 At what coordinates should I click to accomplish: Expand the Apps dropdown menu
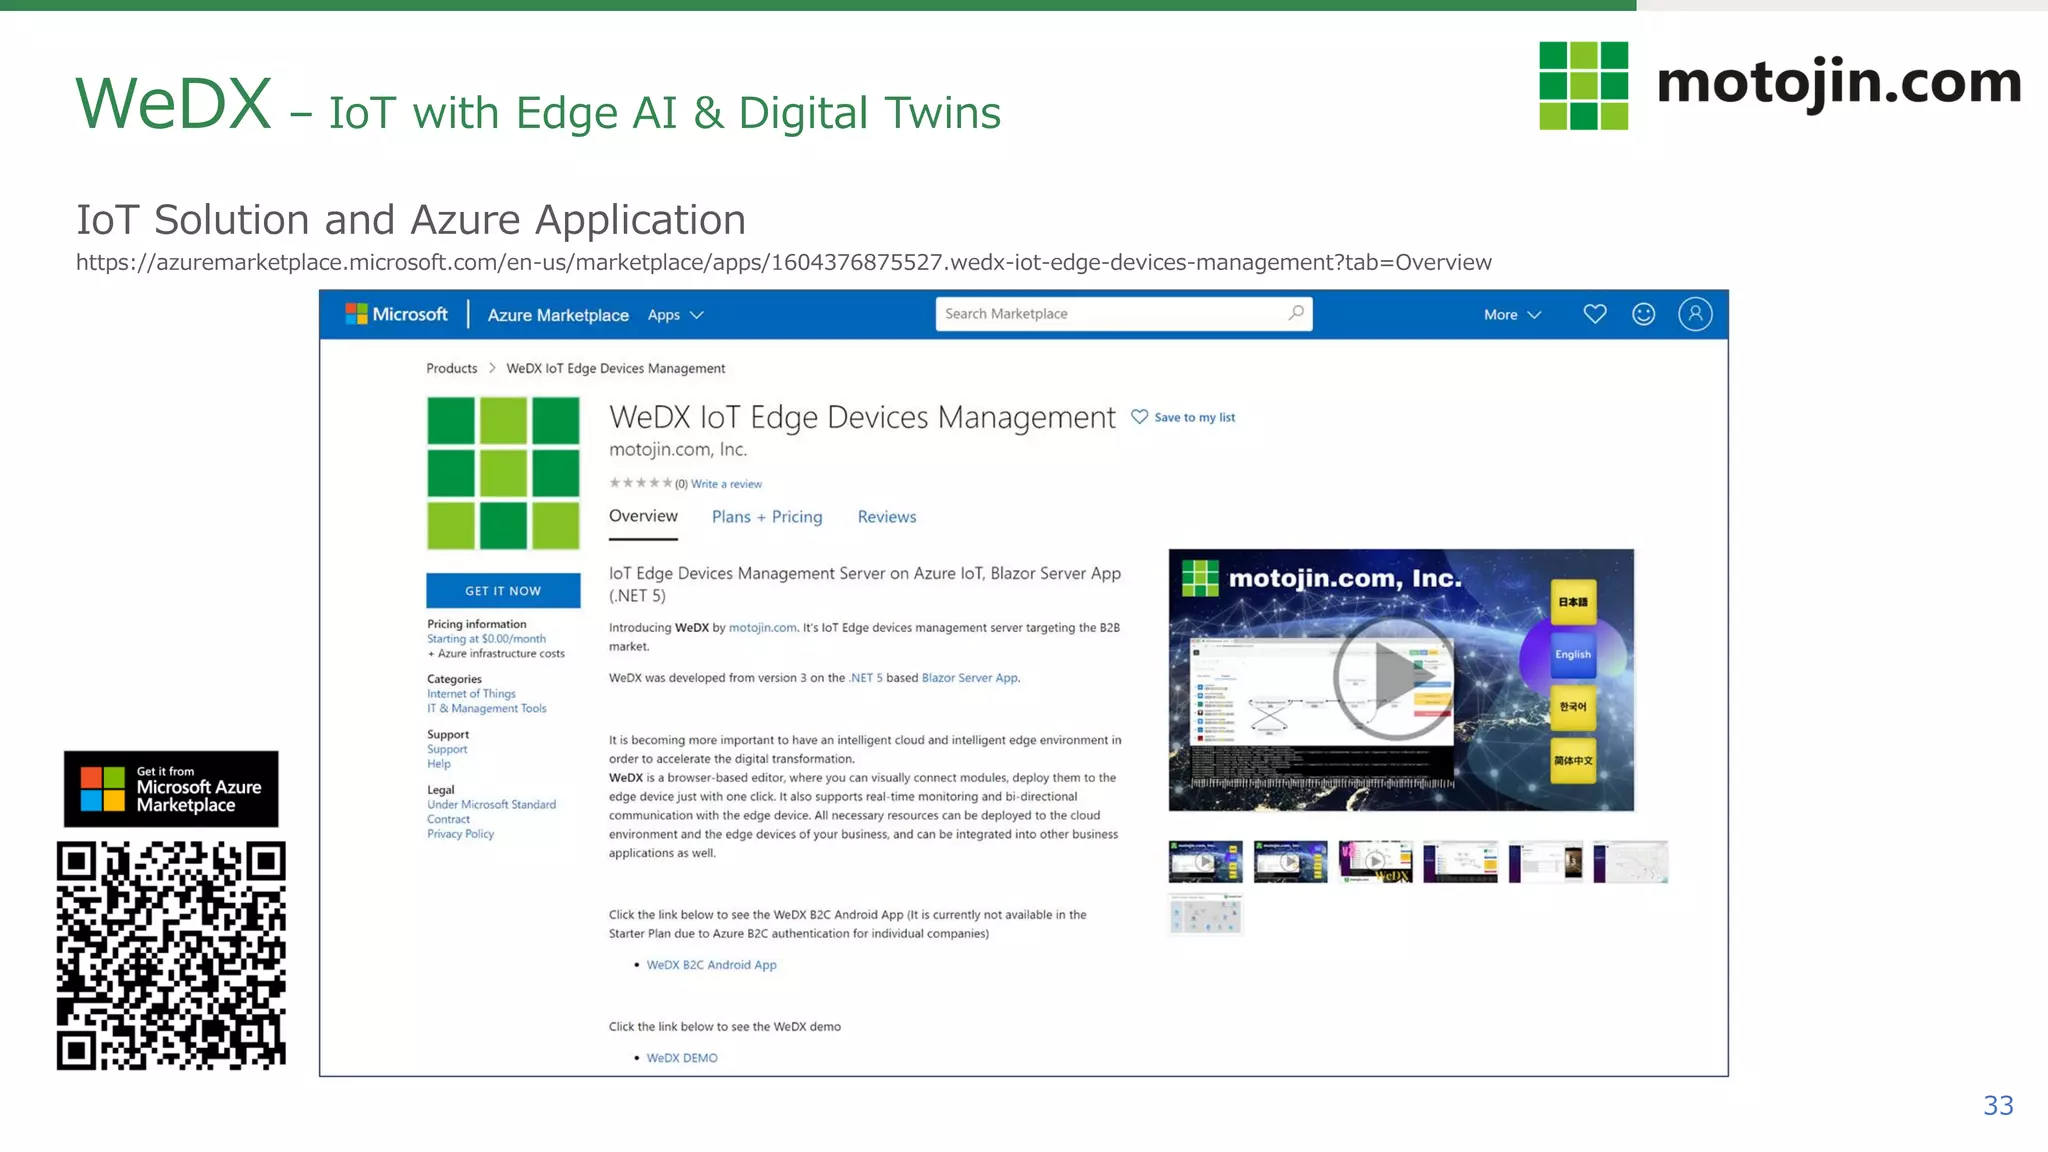[x=676, y=315]
